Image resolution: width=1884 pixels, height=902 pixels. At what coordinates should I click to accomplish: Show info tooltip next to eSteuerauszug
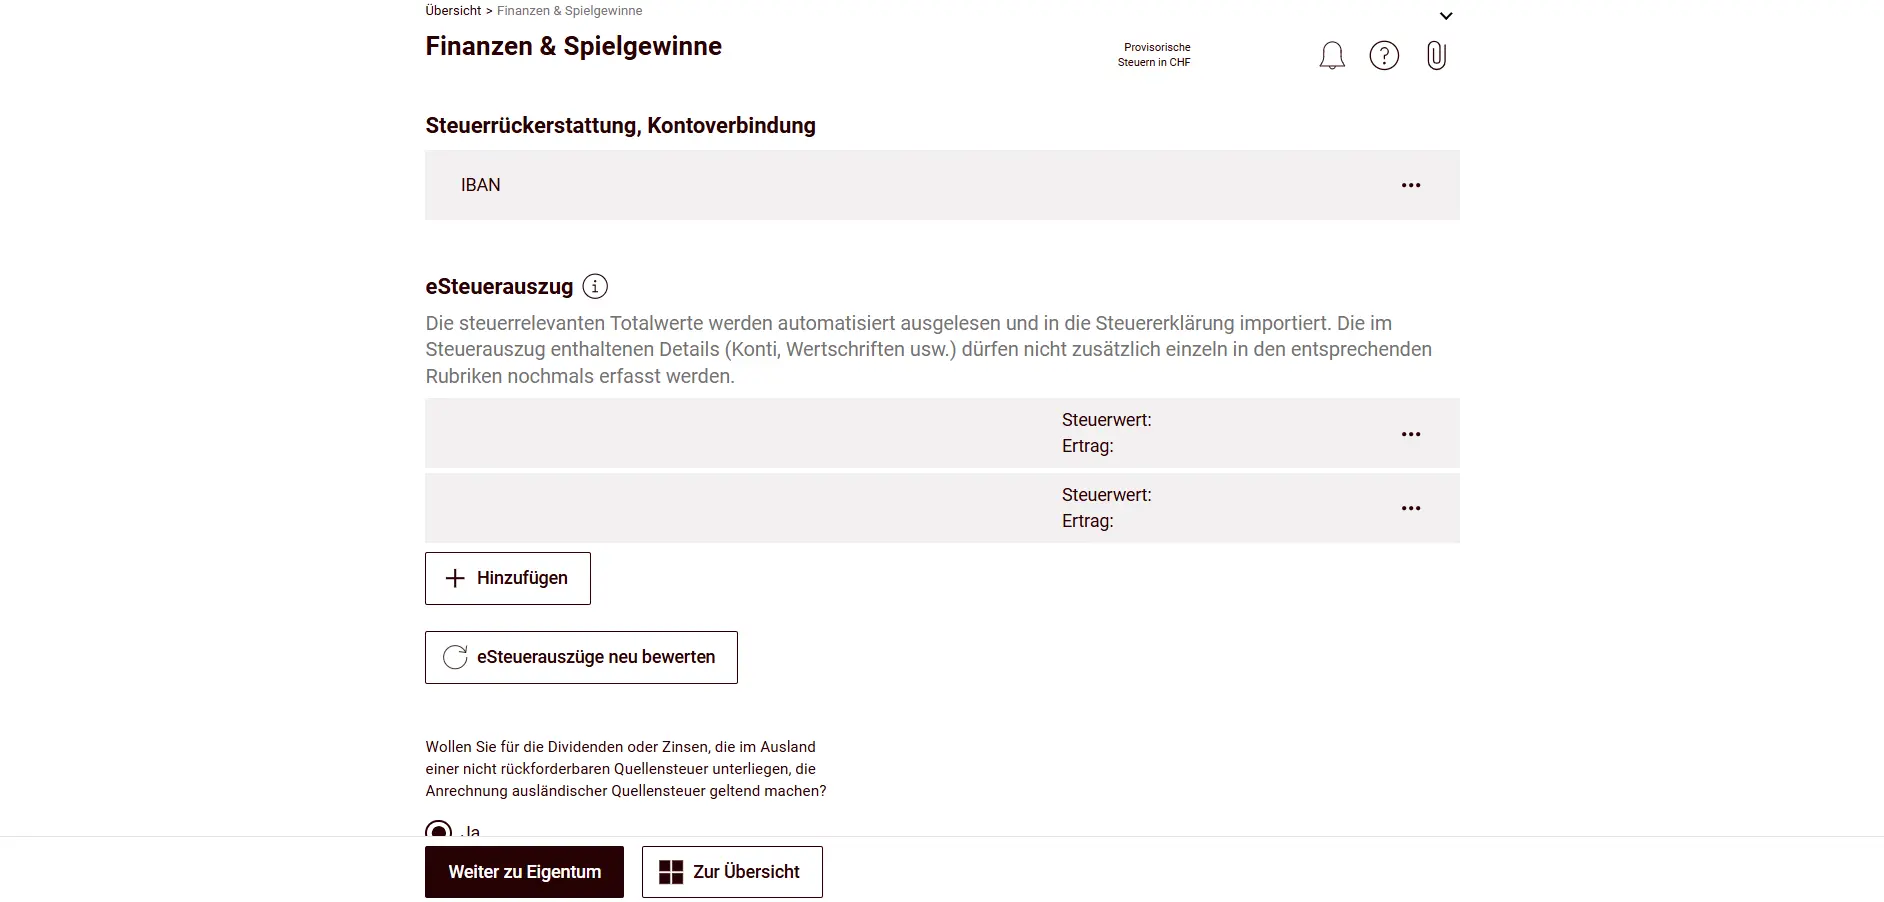click(595, 287)
